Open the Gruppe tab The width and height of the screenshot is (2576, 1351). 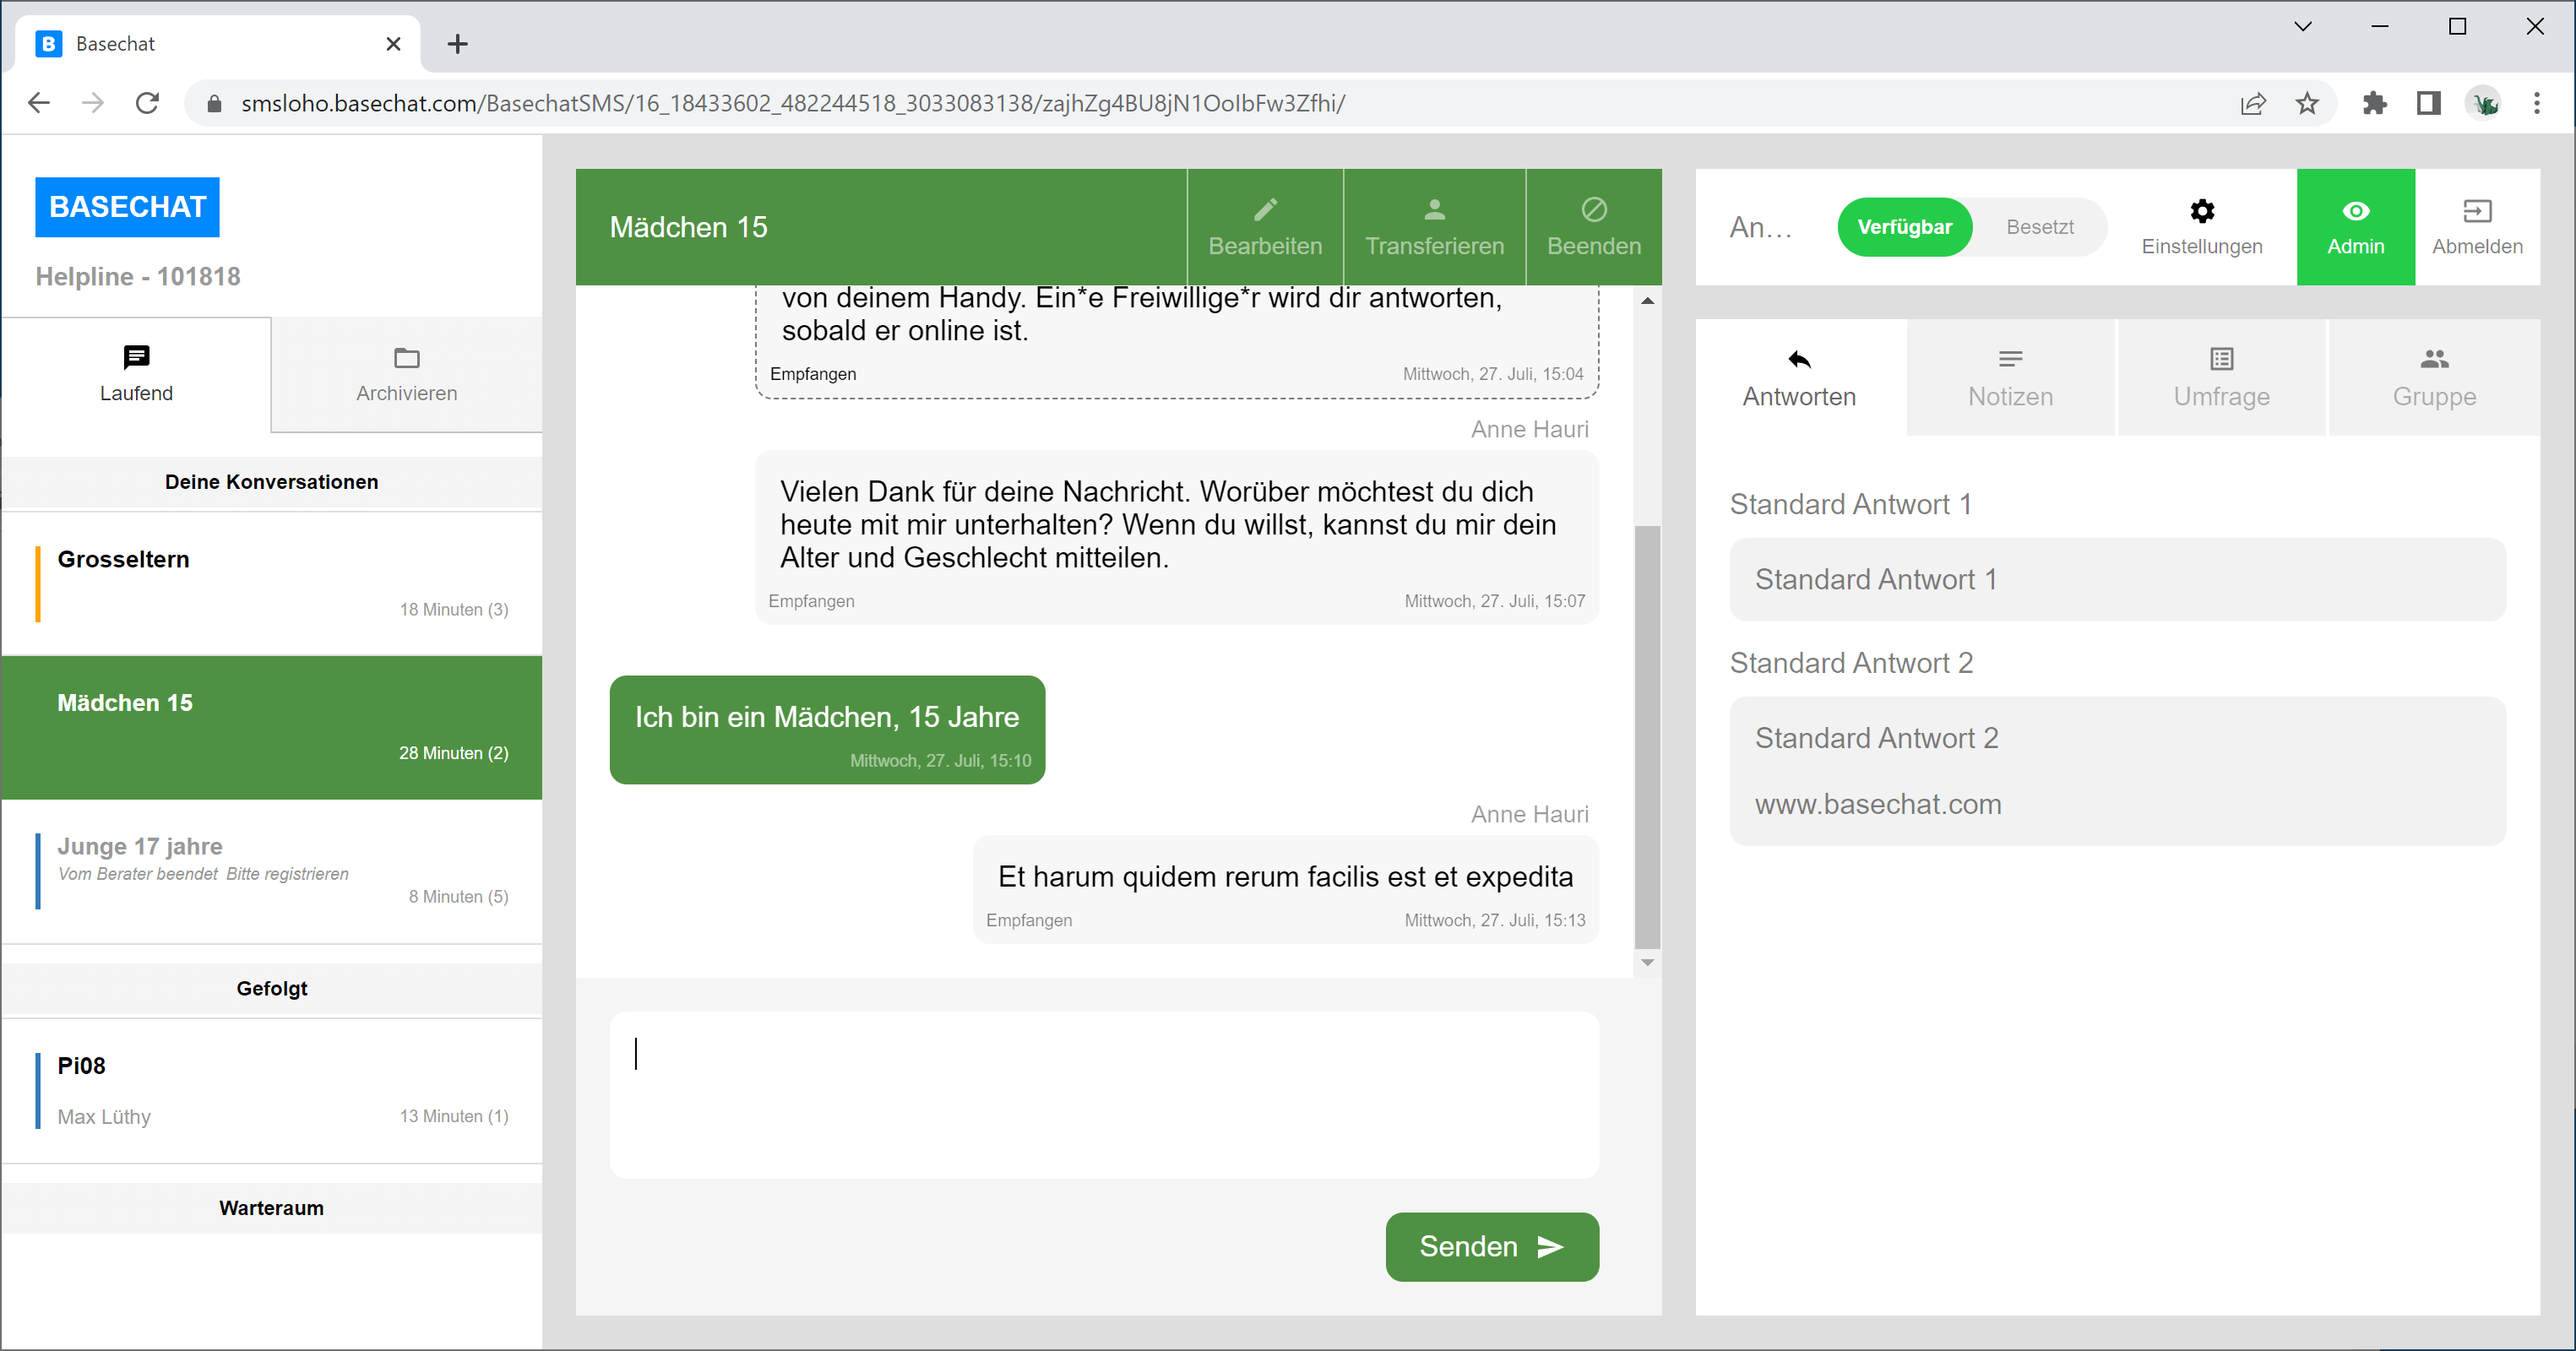tap(2433, 378)
